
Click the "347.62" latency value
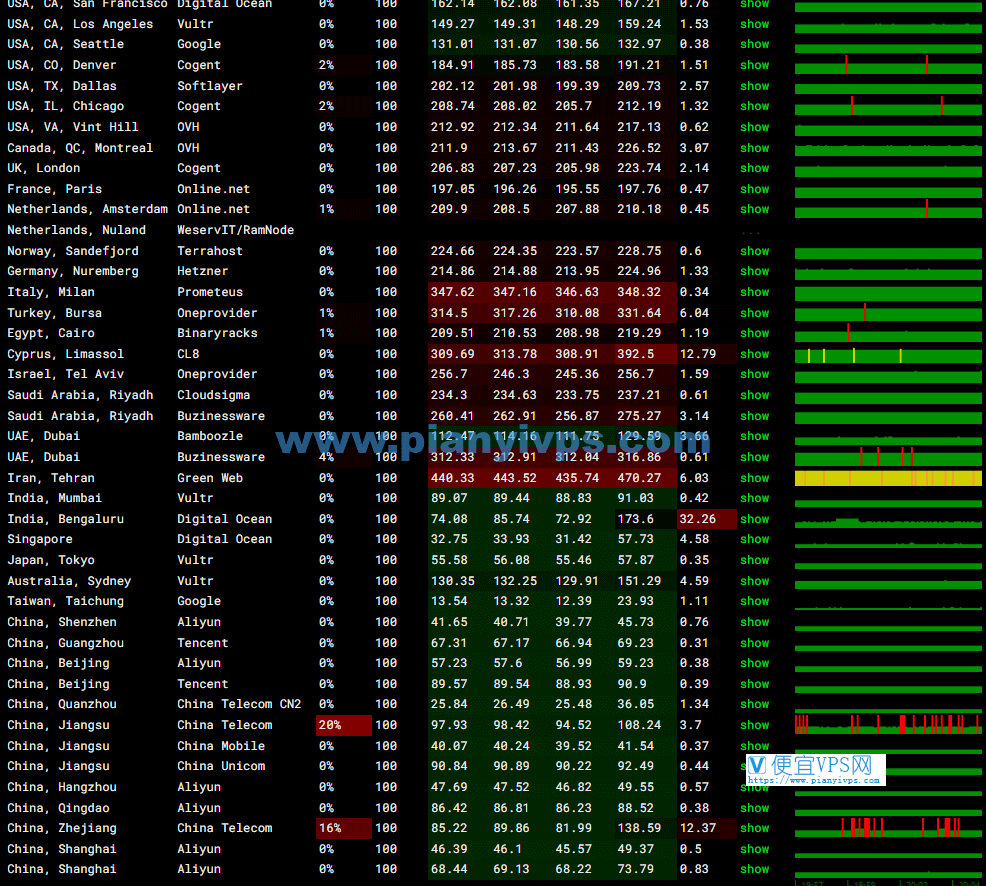click(x=452, y=292)
